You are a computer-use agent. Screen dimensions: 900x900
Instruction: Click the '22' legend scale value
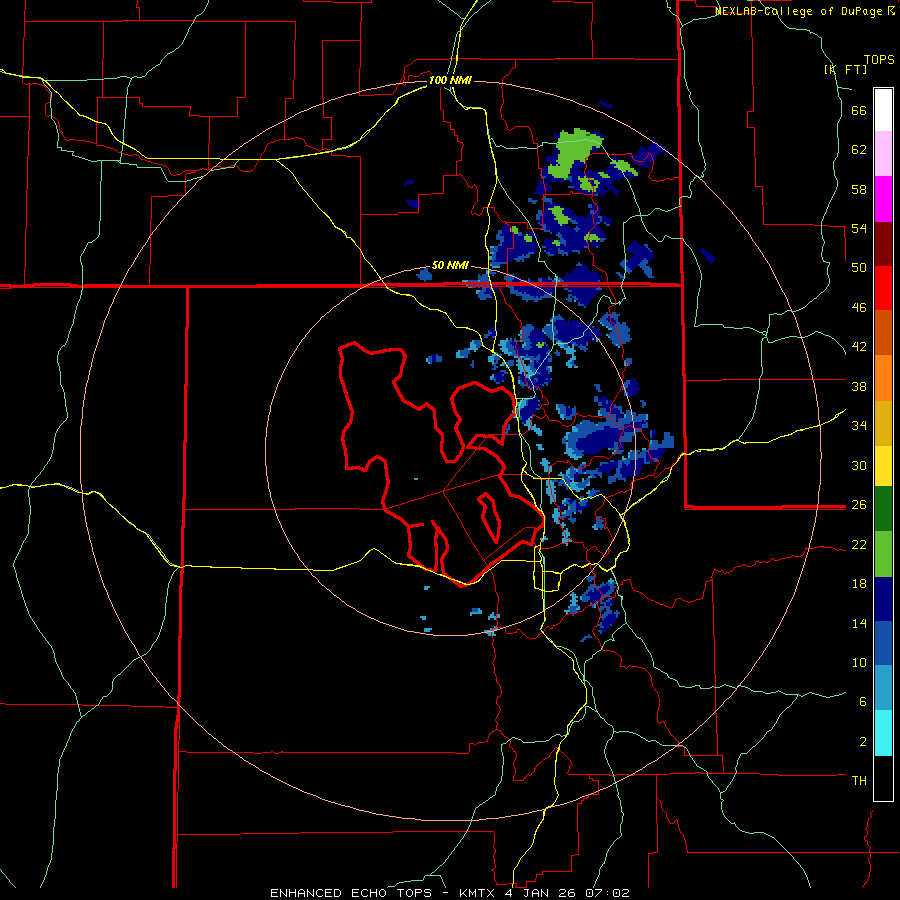[x=859, y=545]
